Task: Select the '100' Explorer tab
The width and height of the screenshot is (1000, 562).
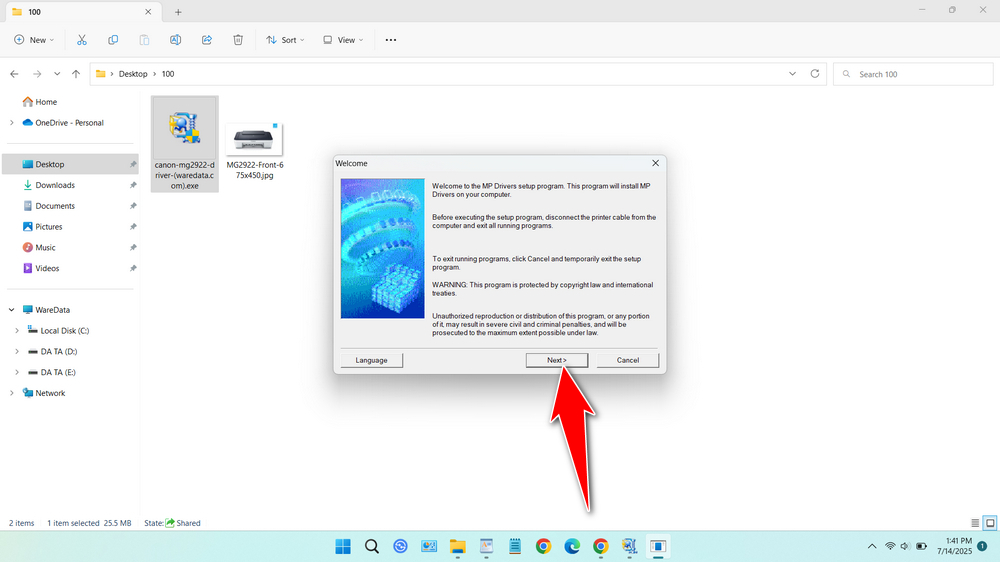Action: click(x=82, y=12)
